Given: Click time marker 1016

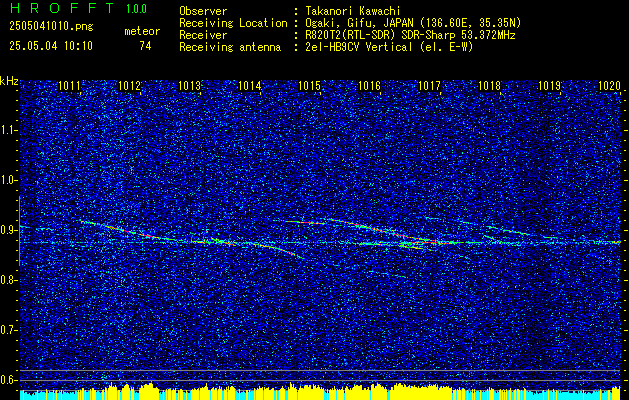Looking at the screenshot, I should point(369,85).
